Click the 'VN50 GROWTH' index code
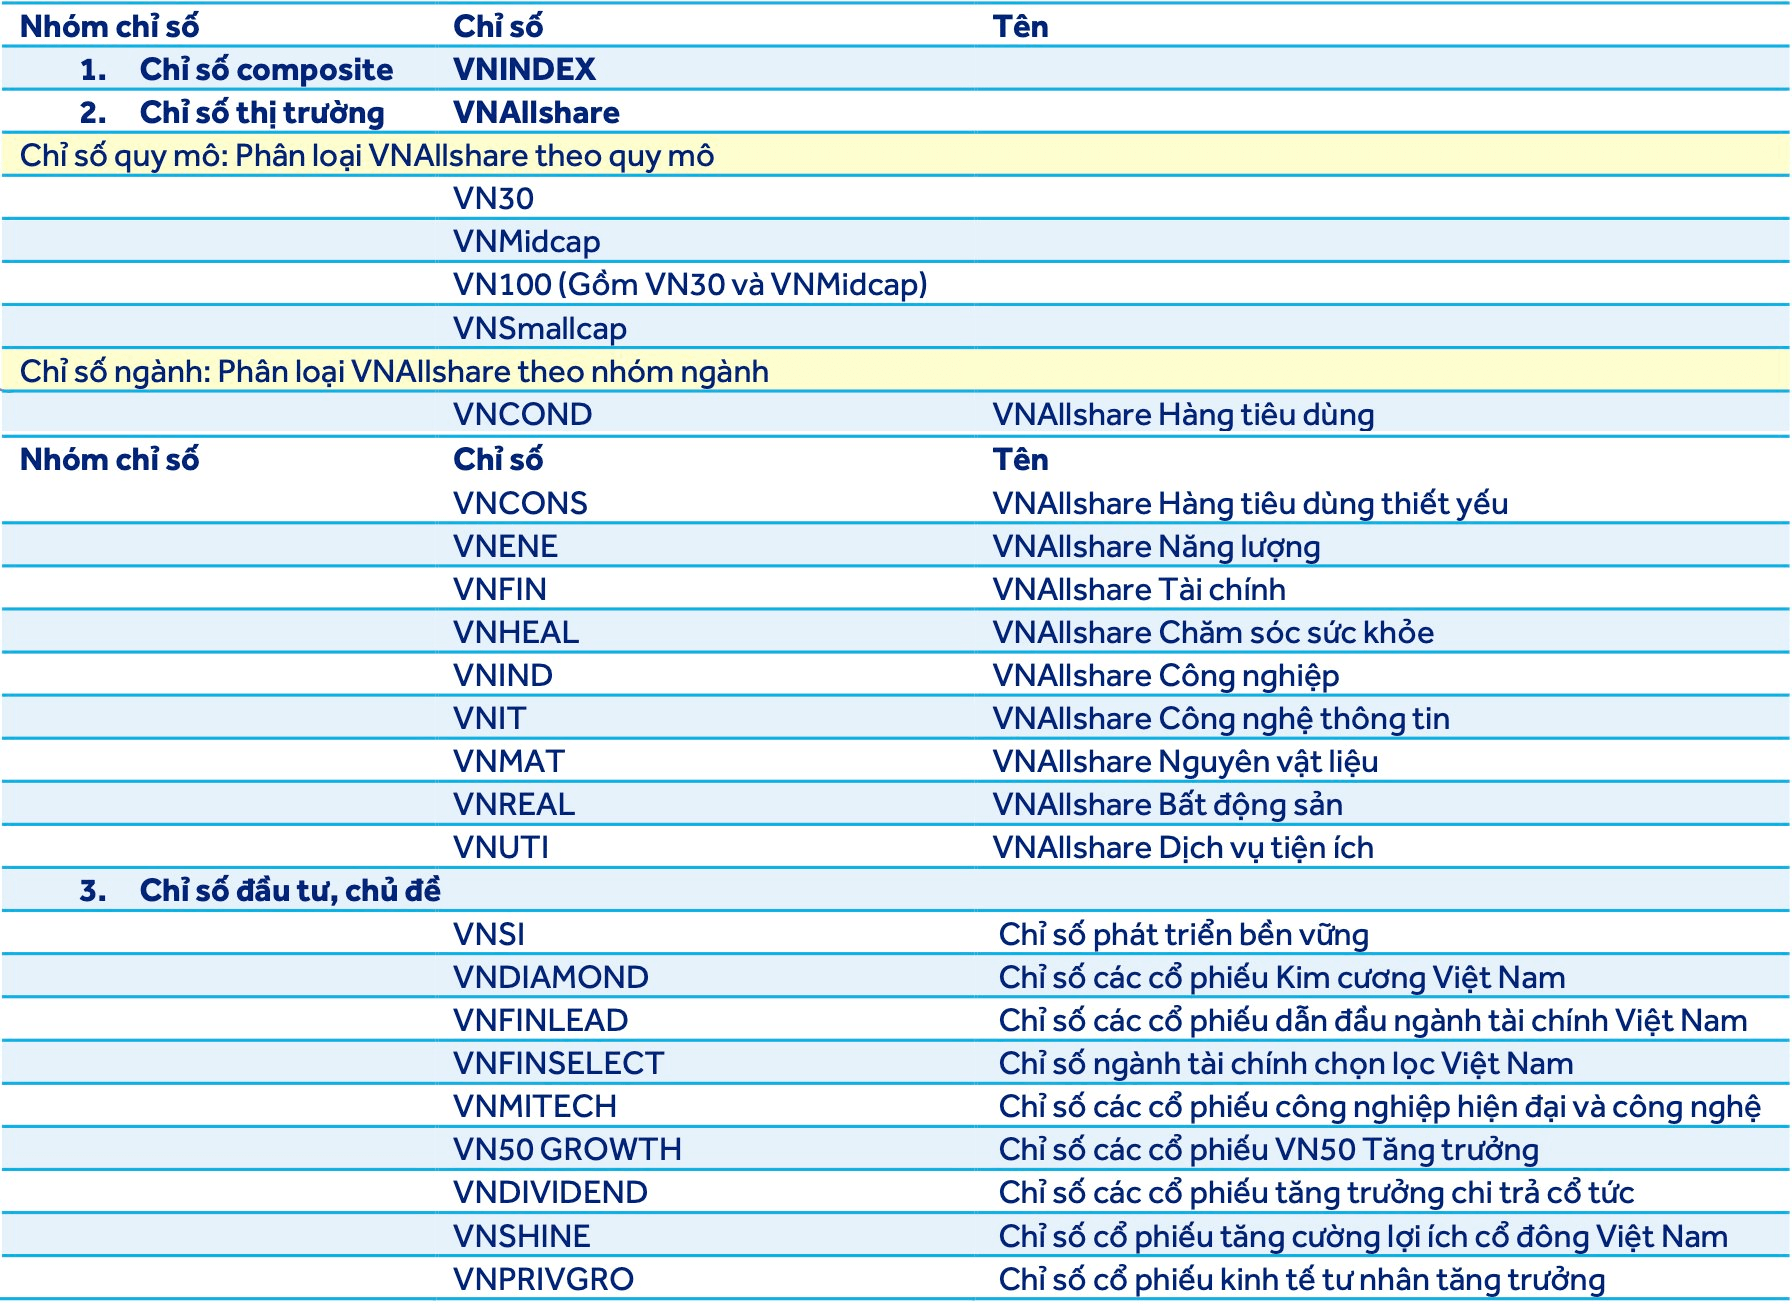Screen dimensions: 1792x1304 [x=567, y=1149]
